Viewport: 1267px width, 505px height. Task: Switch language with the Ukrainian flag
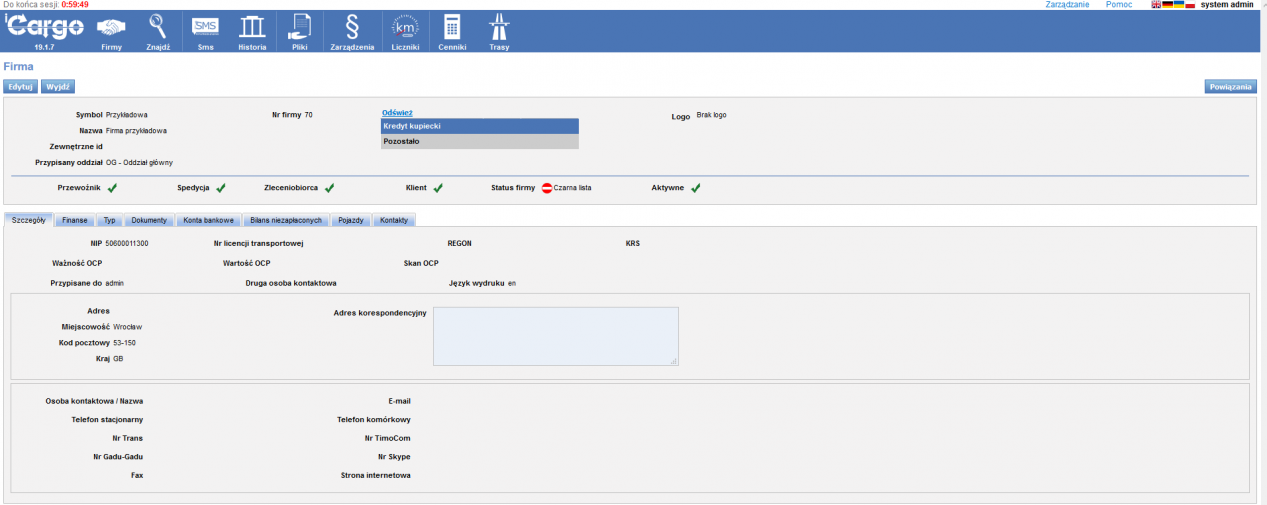pos(1179,5)
